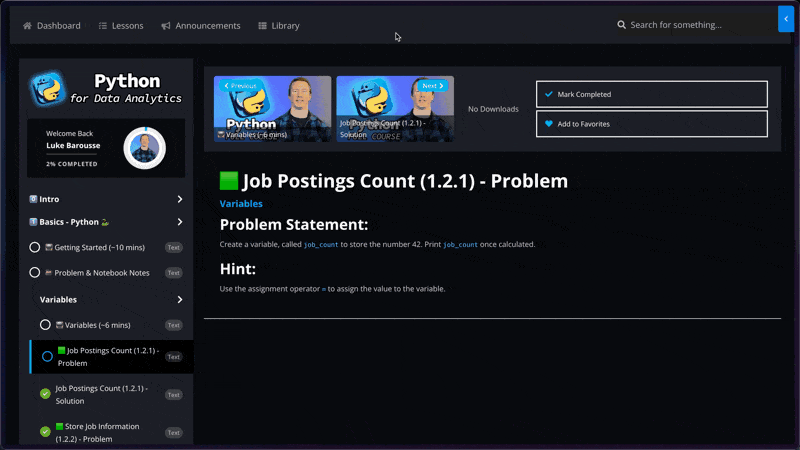Click the Mark Completed button
This screenshot has width=800, height=450.
(652, 94)
